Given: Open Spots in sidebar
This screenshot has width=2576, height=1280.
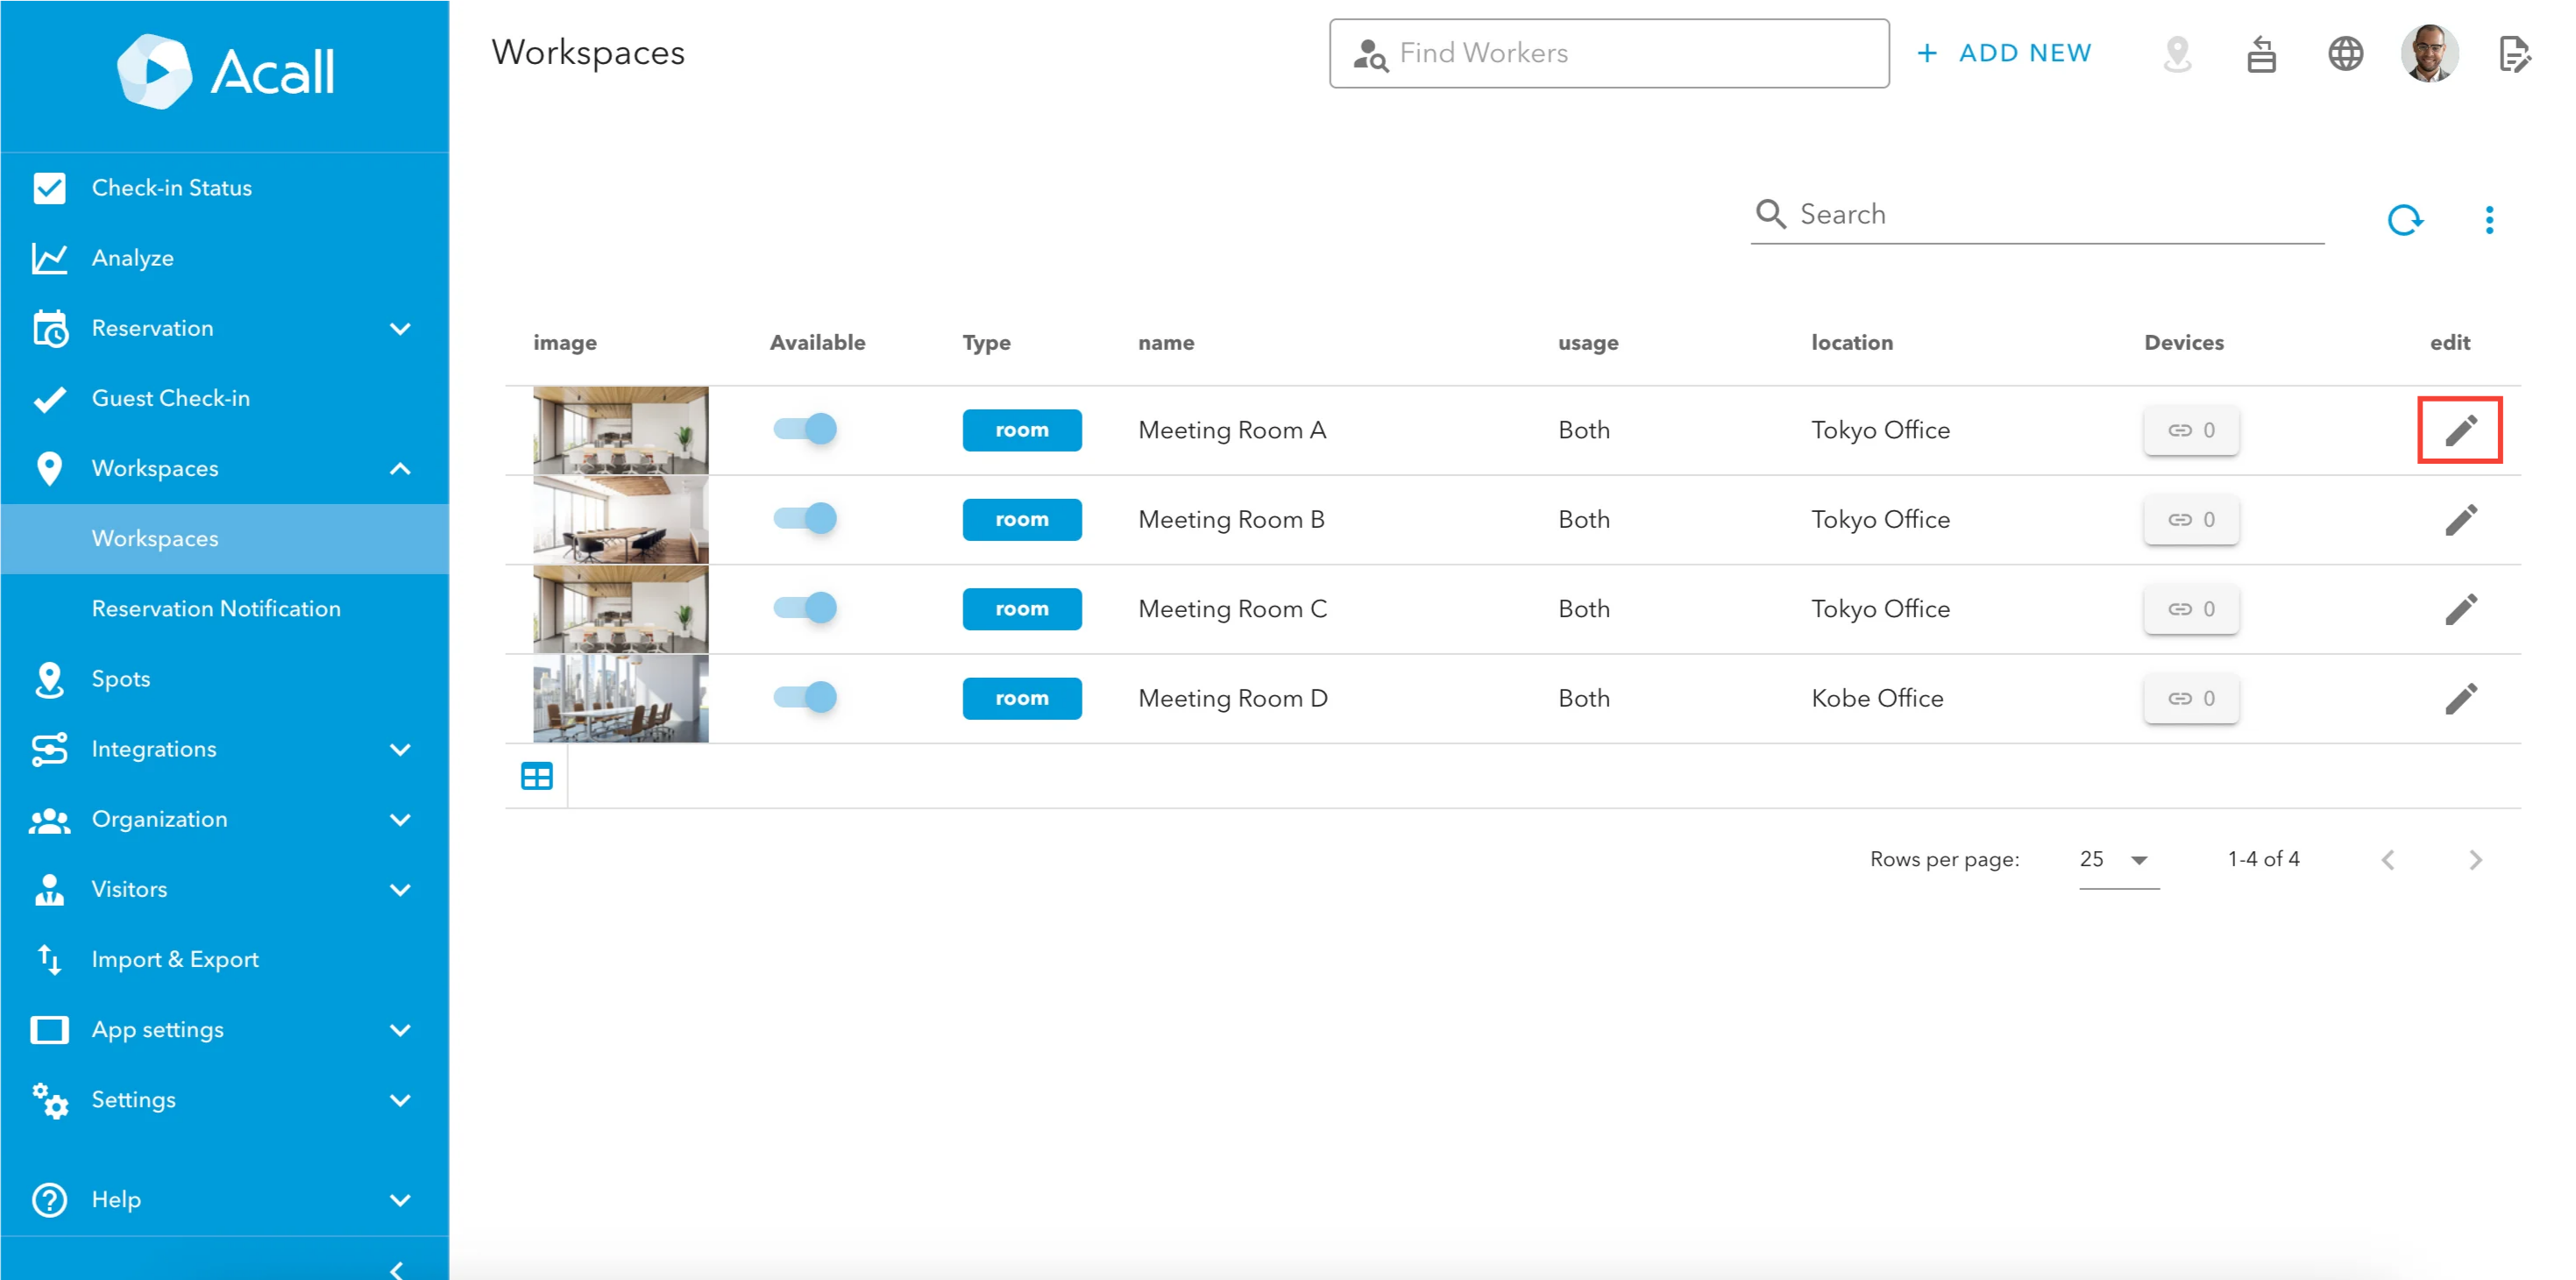Looking at the screenshot, I should (x=224, y=679).
